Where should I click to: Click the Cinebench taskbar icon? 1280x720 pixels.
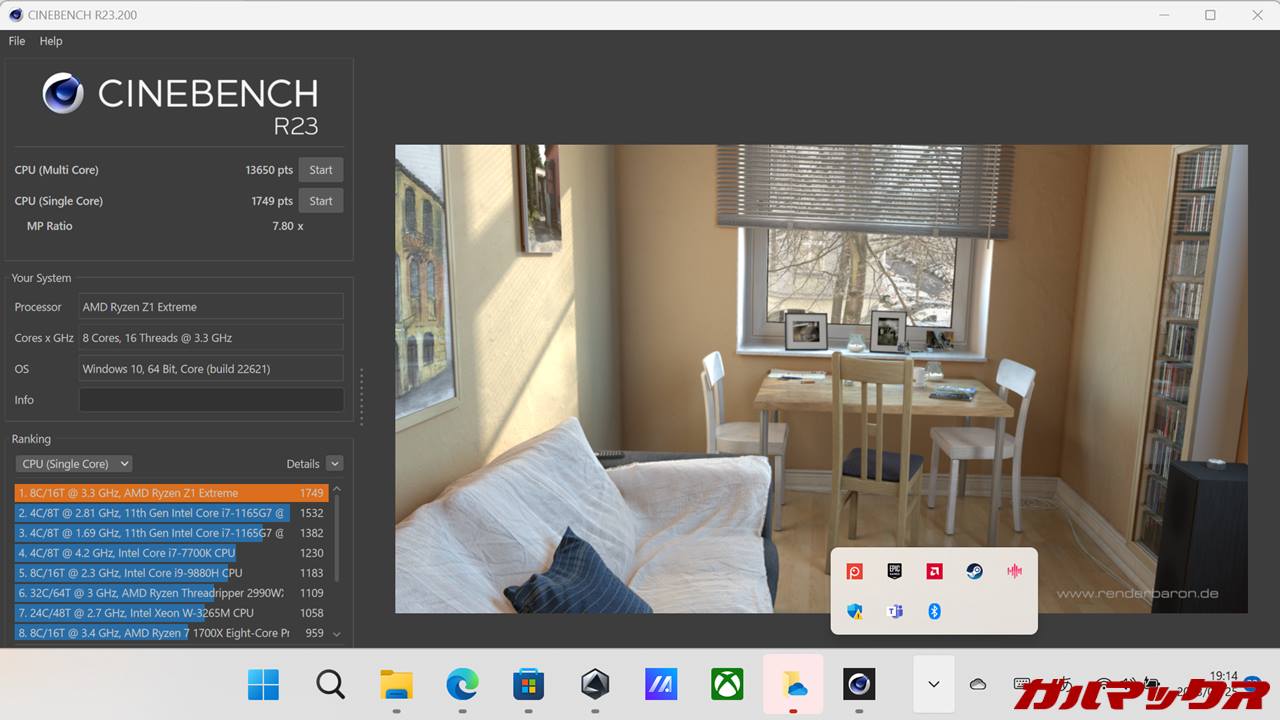pos(859,684)
